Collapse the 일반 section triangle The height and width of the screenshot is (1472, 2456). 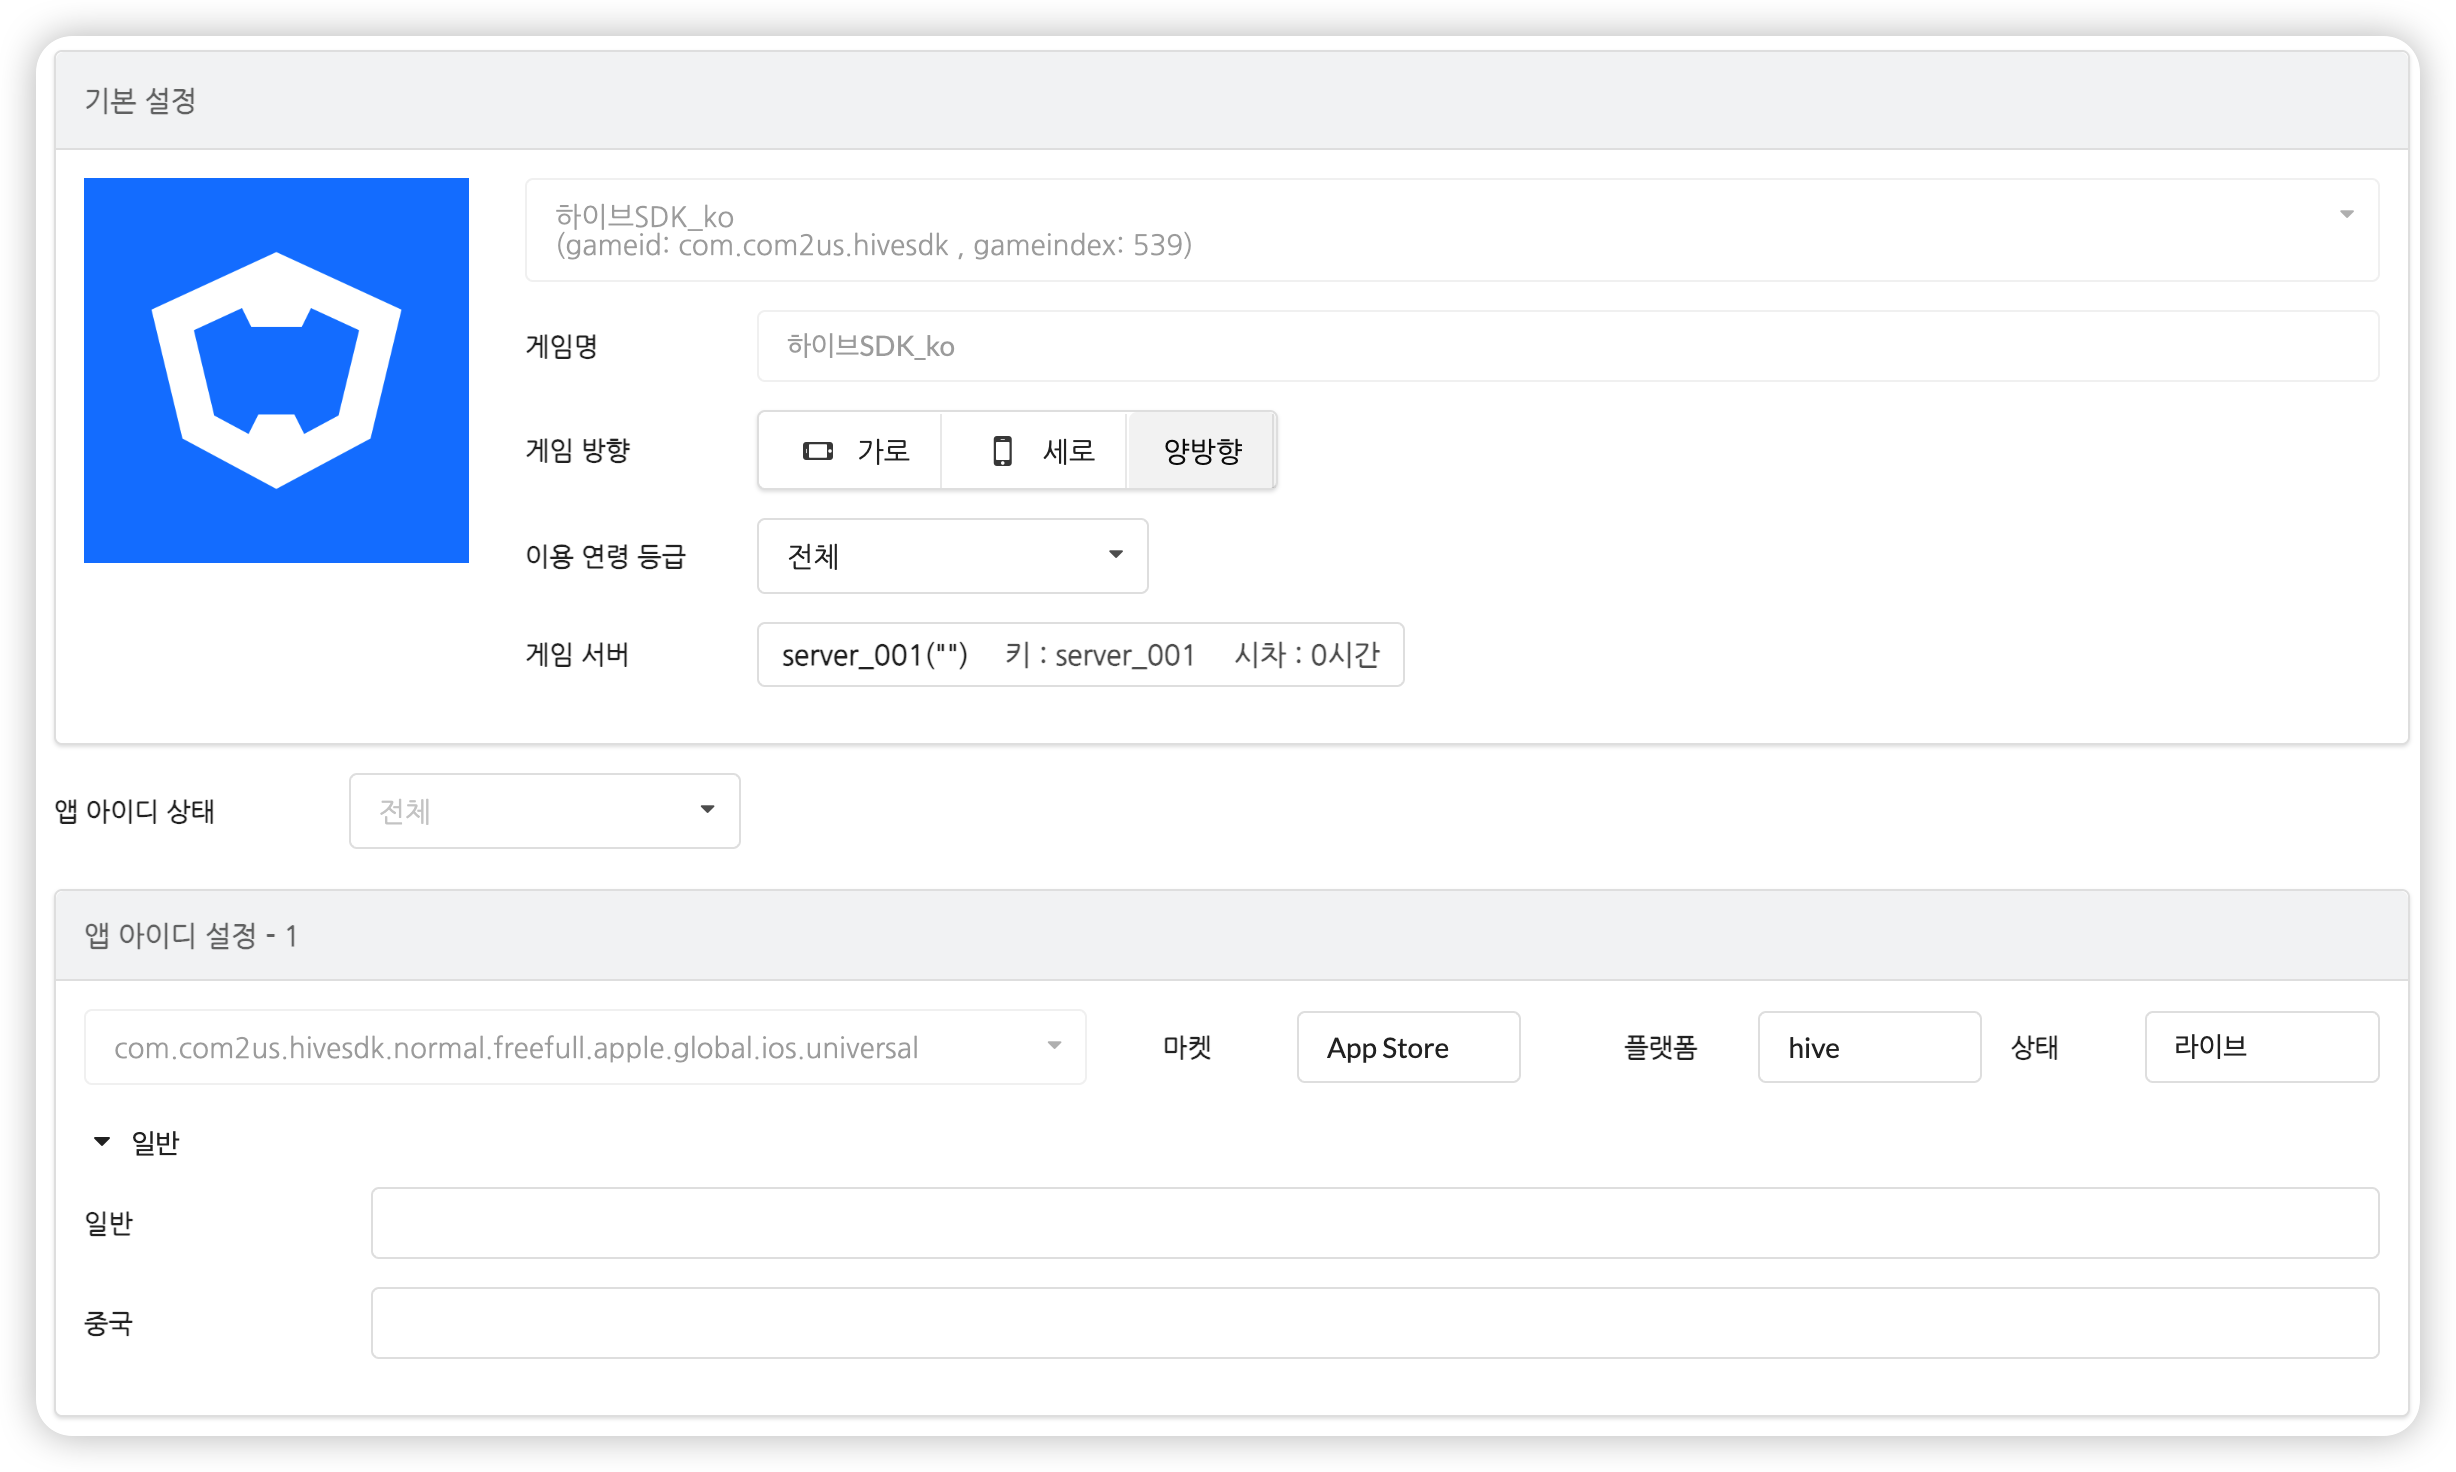[x=102, y=1142]
